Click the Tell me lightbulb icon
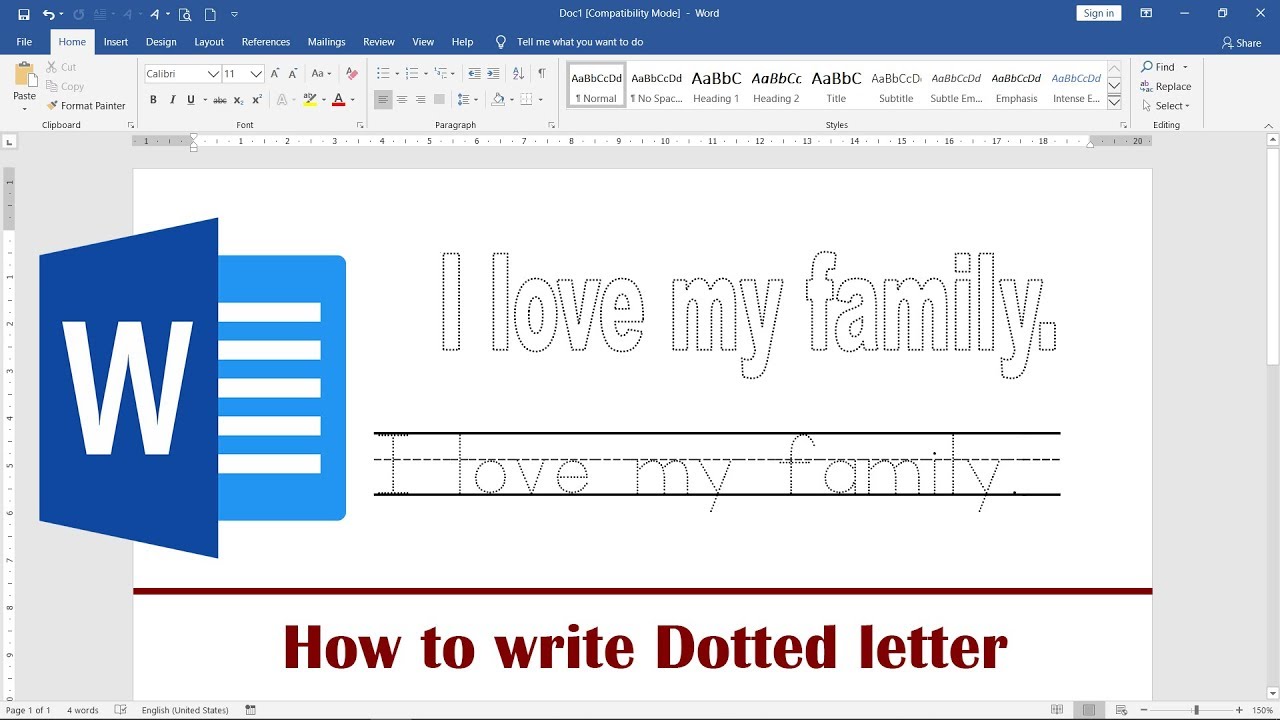The image size is (1280, 720). pyautogui.click(x=501, y=42)
